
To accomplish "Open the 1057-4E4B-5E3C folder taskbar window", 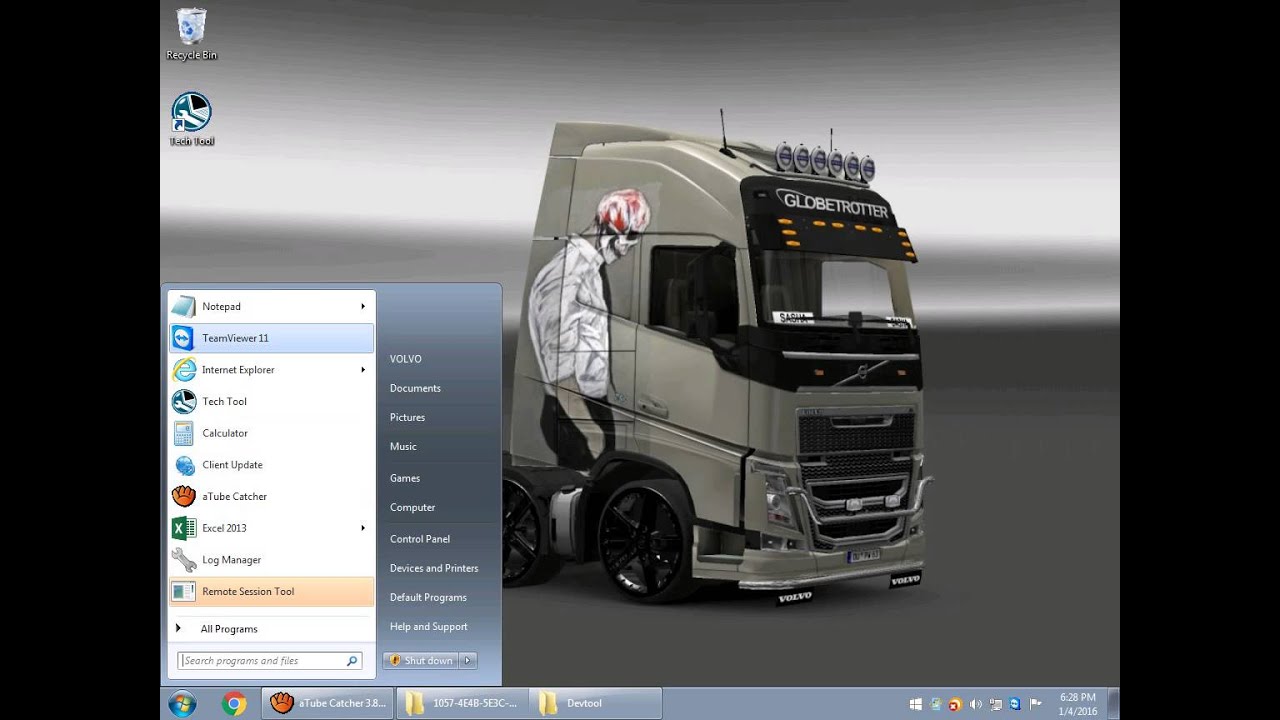I will point(463,703).
